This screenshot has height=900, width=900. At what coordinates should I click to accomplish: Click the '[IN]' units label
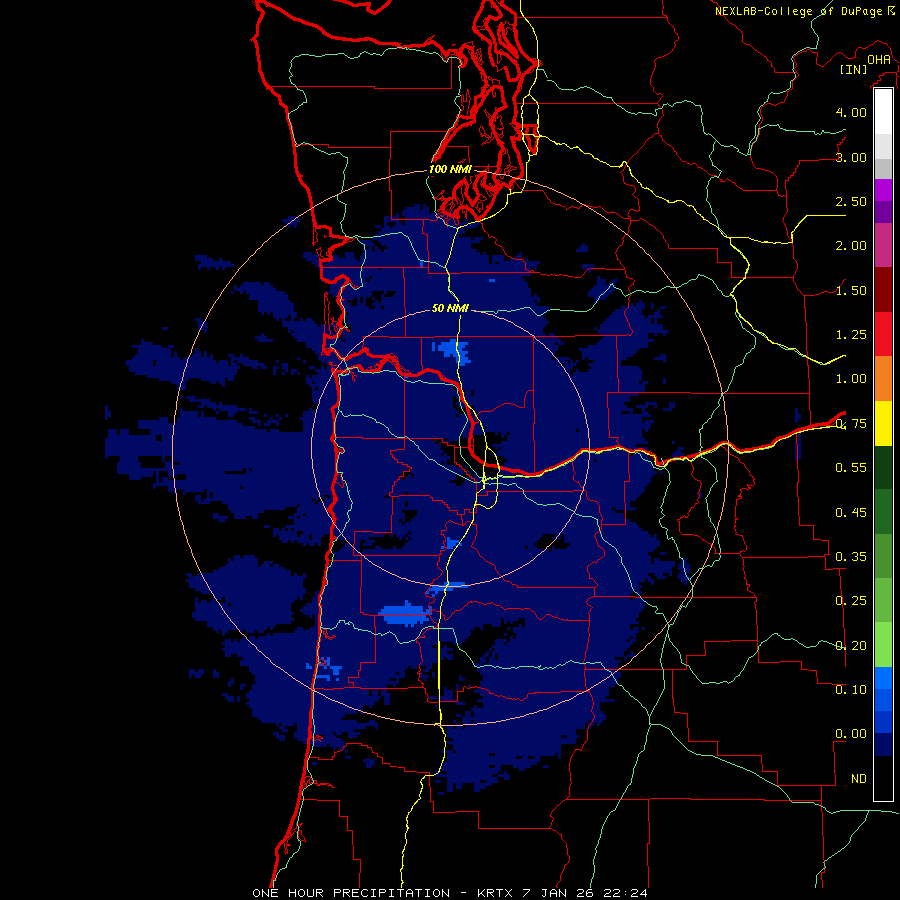[854, 69]
